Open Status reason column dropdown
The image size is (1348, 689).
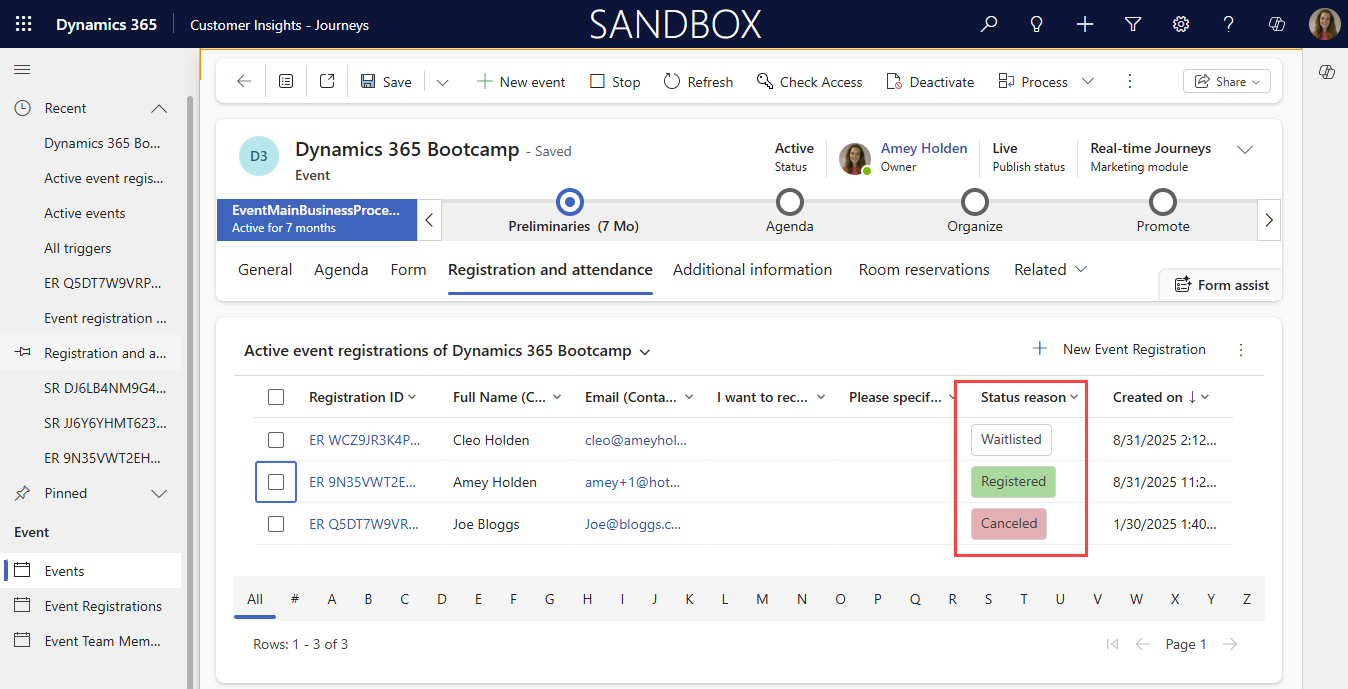pos(1075,398)
